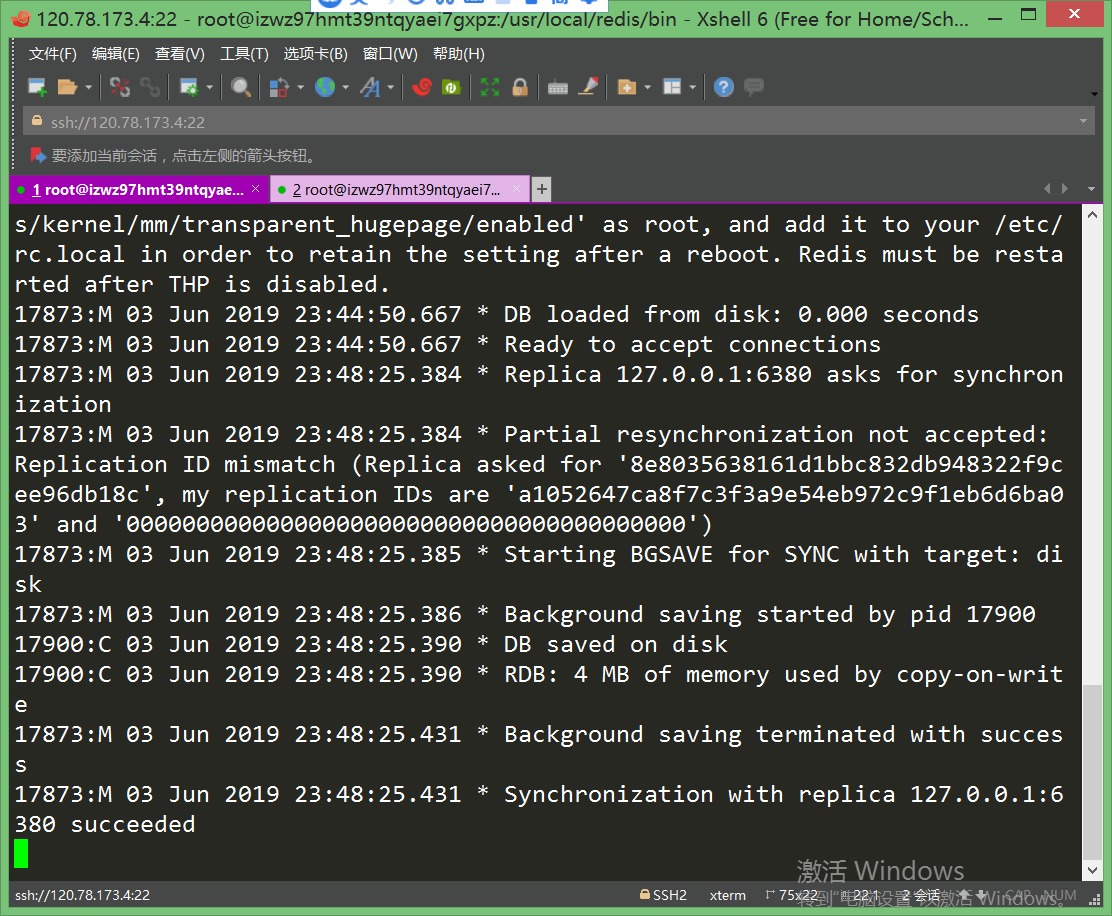
Task: Expand the encoding dropdown arrow
Action: point(345,87)
